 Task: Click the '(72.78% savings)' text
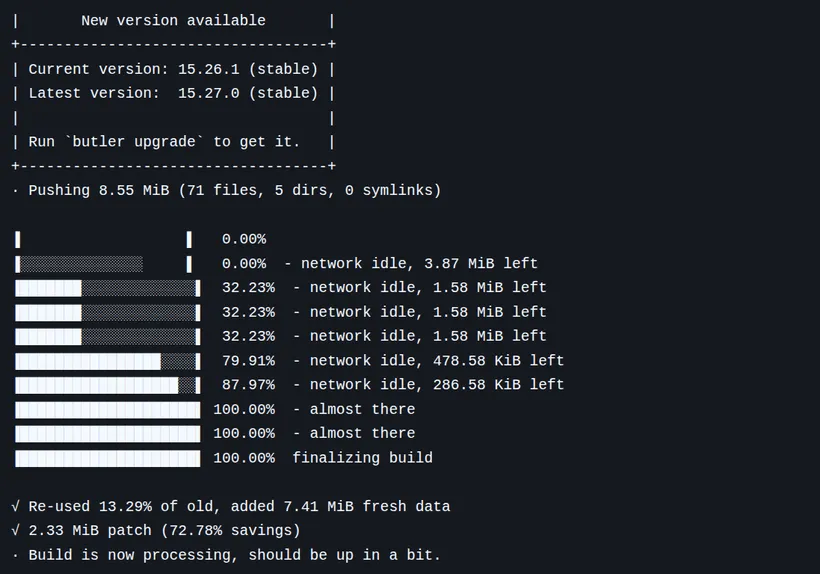click(x=231, y=531)
